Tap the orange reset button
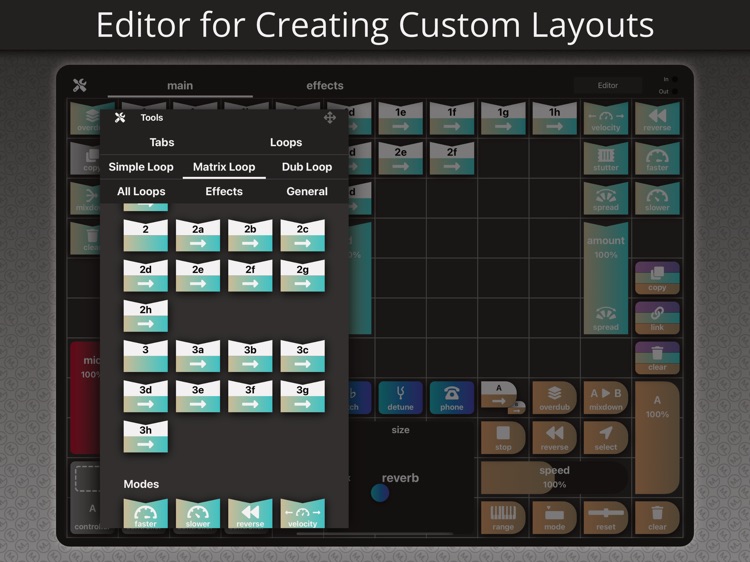 click(x=606, y=518)
